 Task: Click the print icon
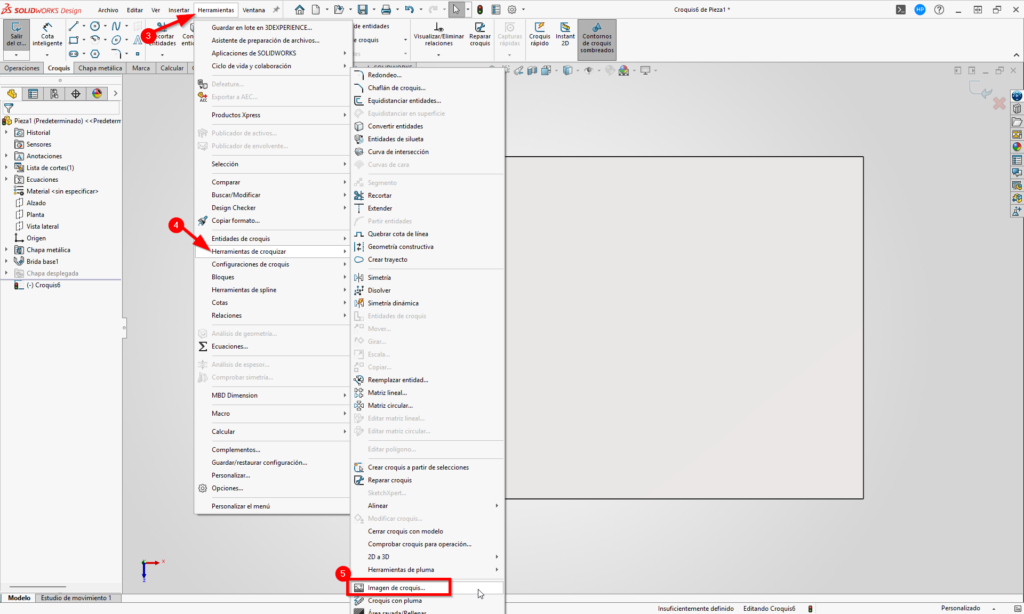pyautogui.click(x=385, y=10)
